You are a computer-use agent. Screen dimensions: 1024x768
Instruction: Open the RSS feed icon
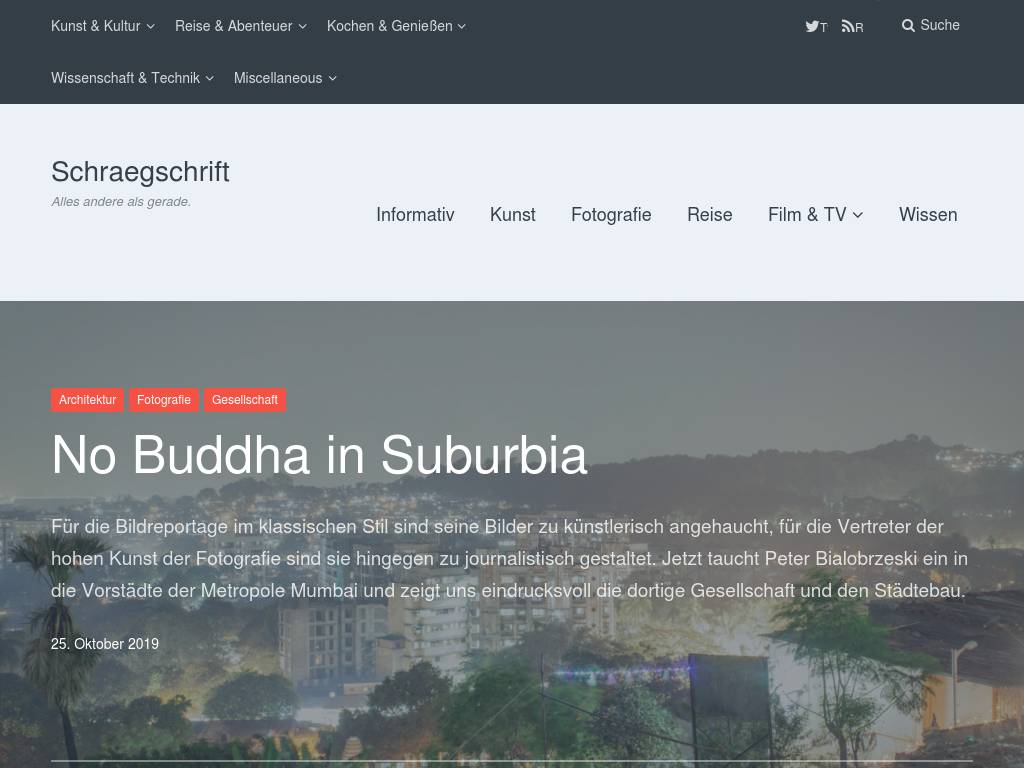(x=852, y=26)
